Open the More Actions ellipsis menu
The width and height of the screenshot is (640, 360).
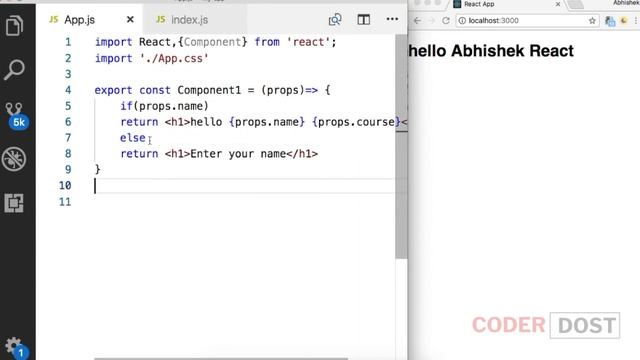coord(392,19)
